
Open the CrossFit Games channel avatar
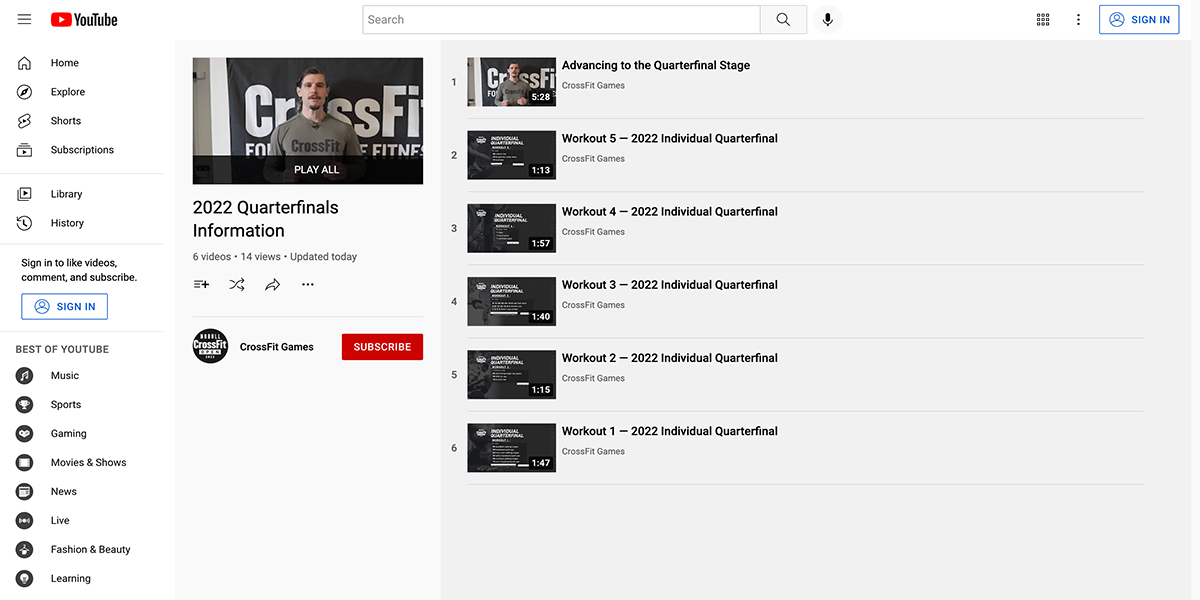coord(210,346)
